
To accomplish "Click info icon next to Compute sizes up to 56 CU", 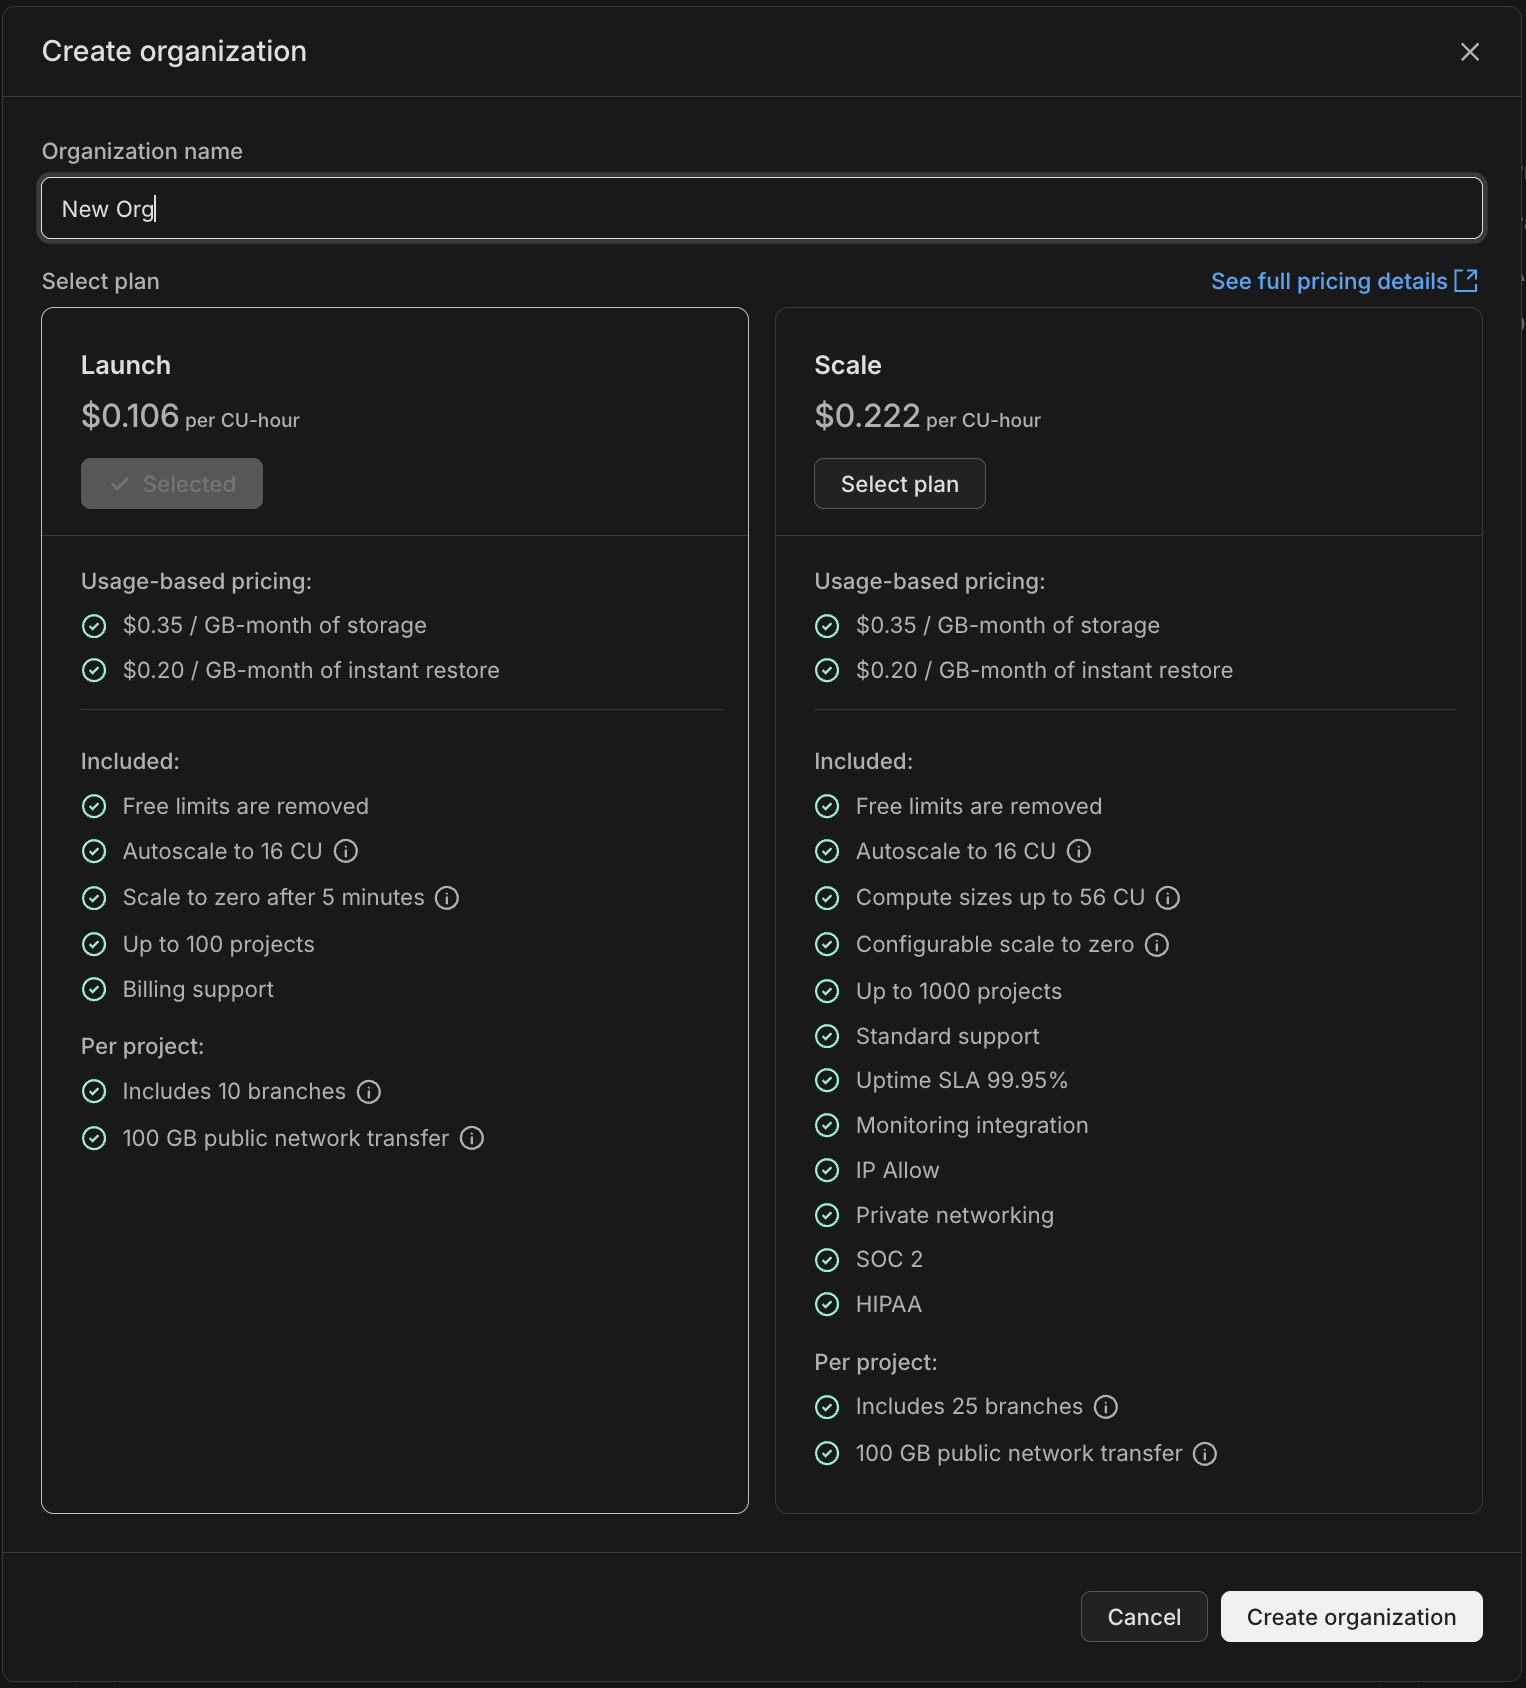I will pos(1168,898).
